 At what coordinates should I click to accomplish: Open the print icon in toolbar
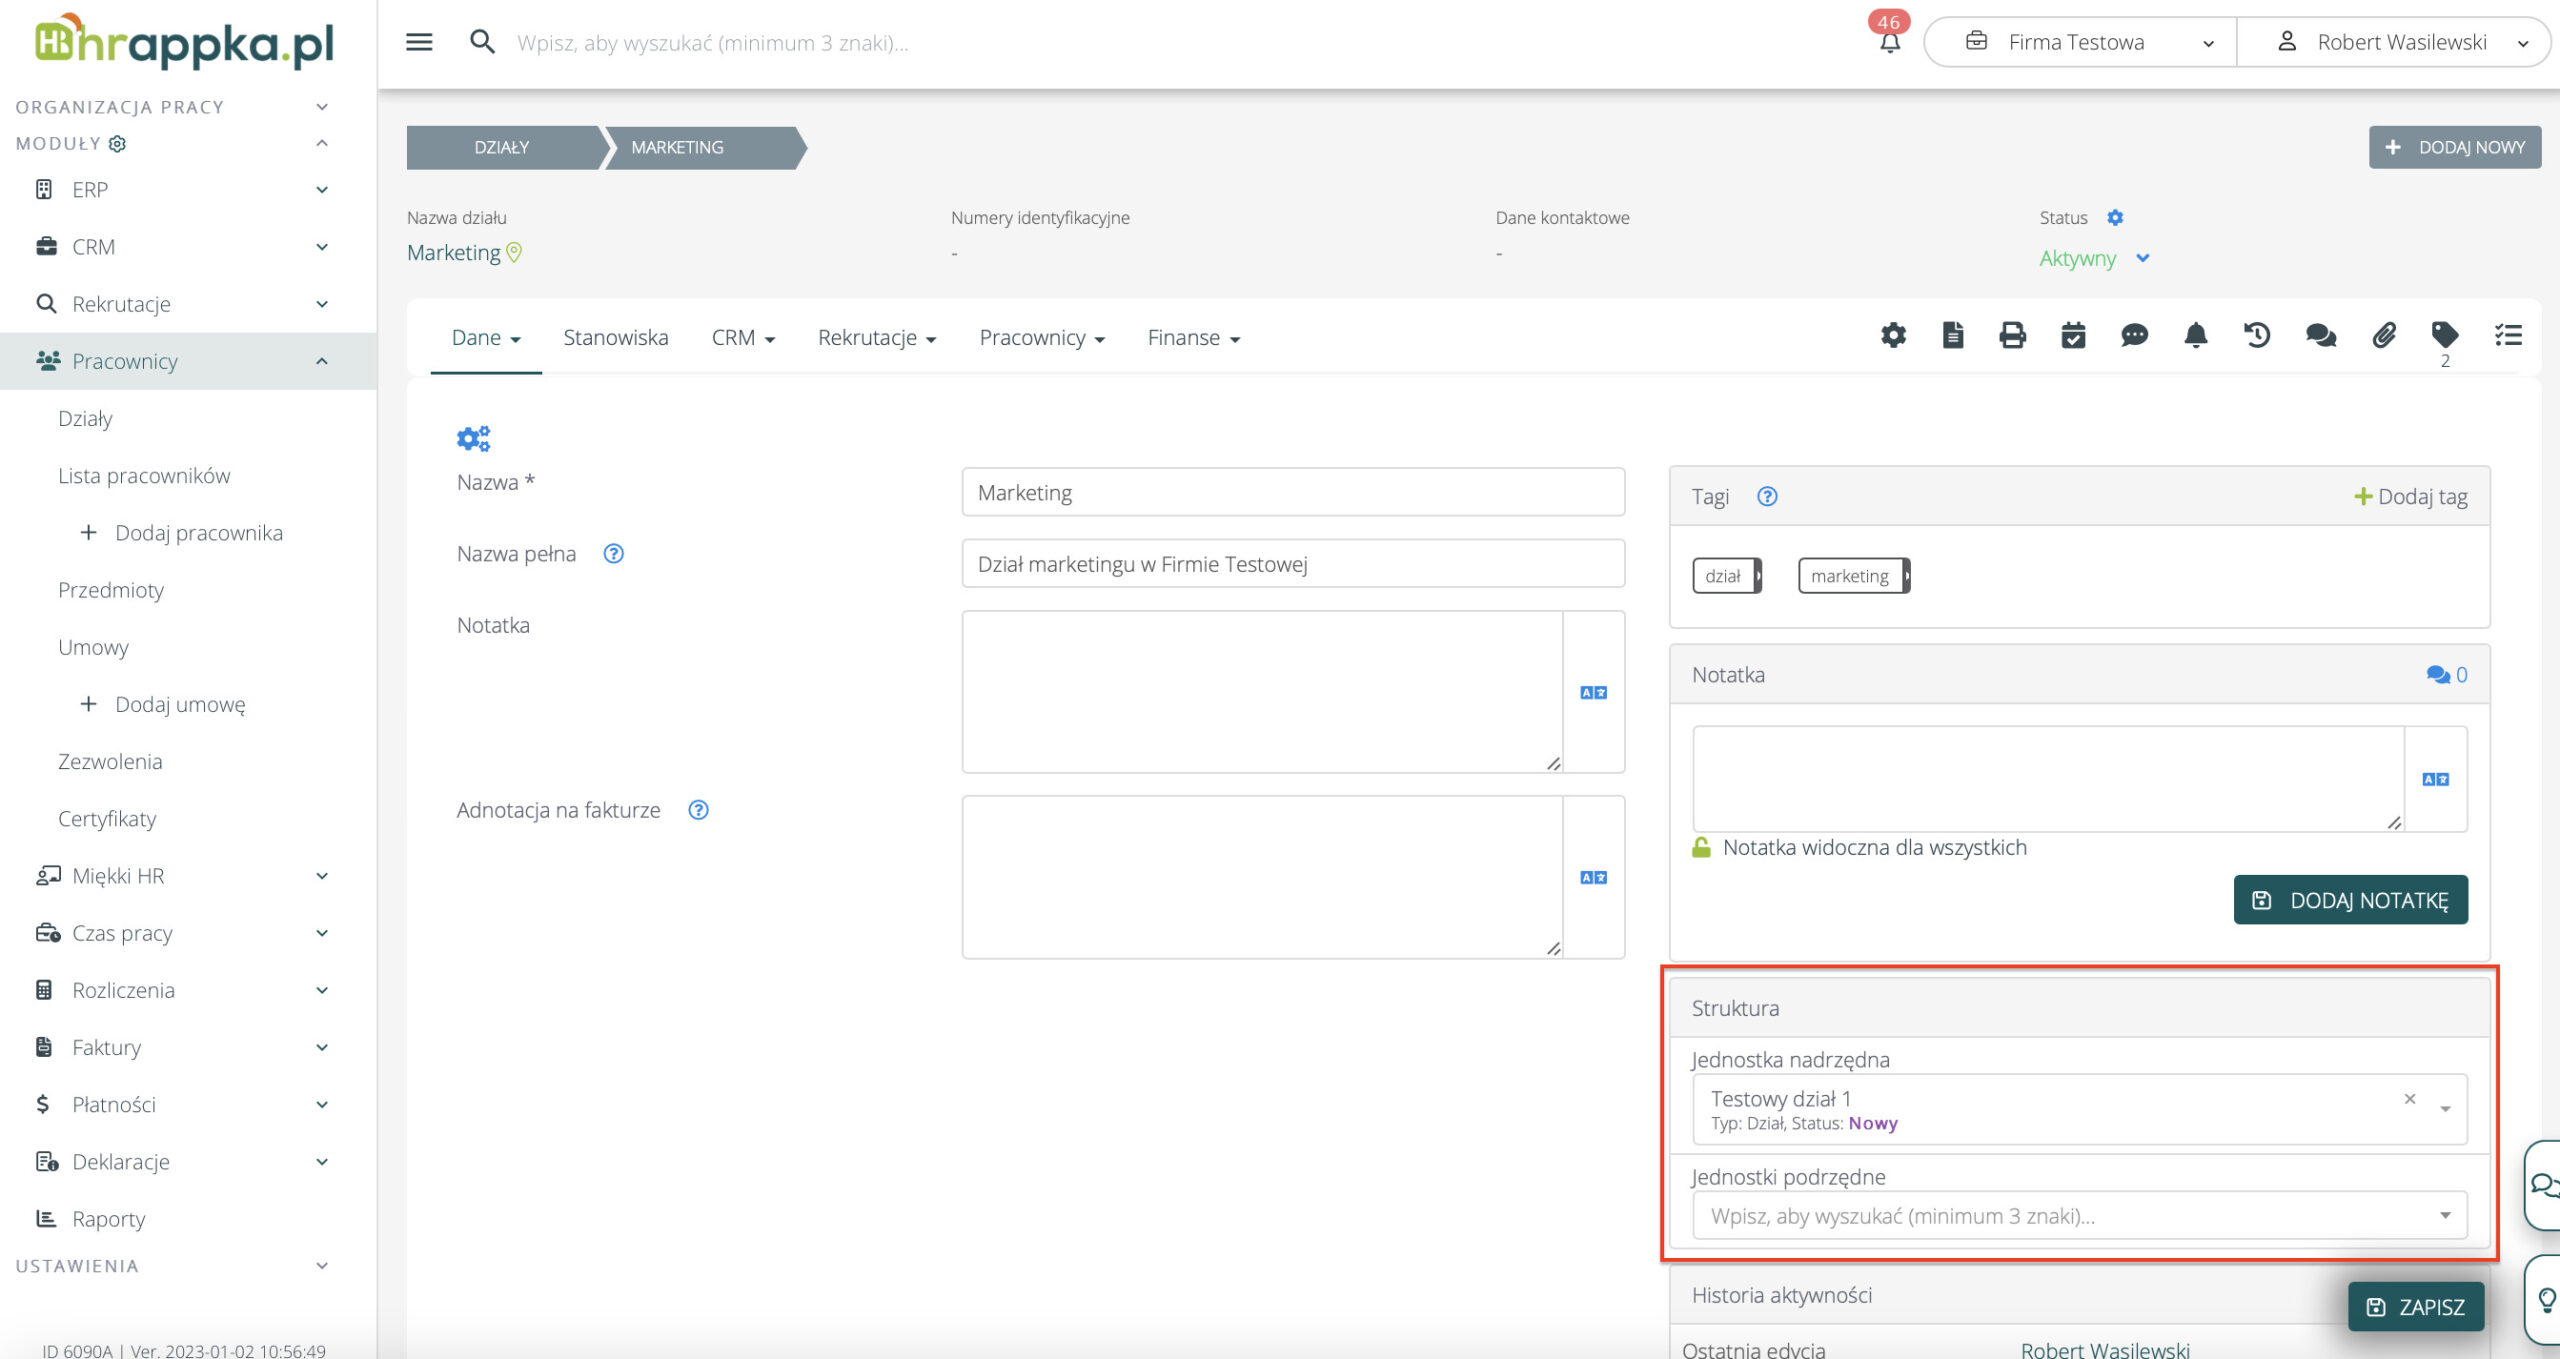pyautogui.click(x=2012, y=335)
